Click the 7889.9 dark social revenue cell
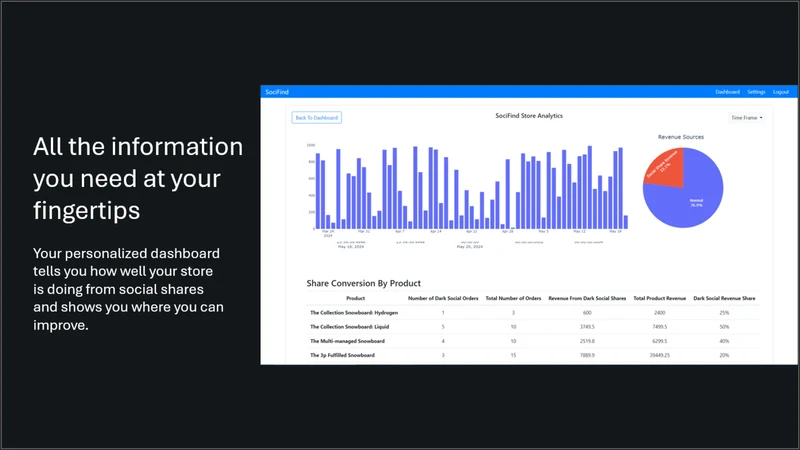 click(587, 356)
